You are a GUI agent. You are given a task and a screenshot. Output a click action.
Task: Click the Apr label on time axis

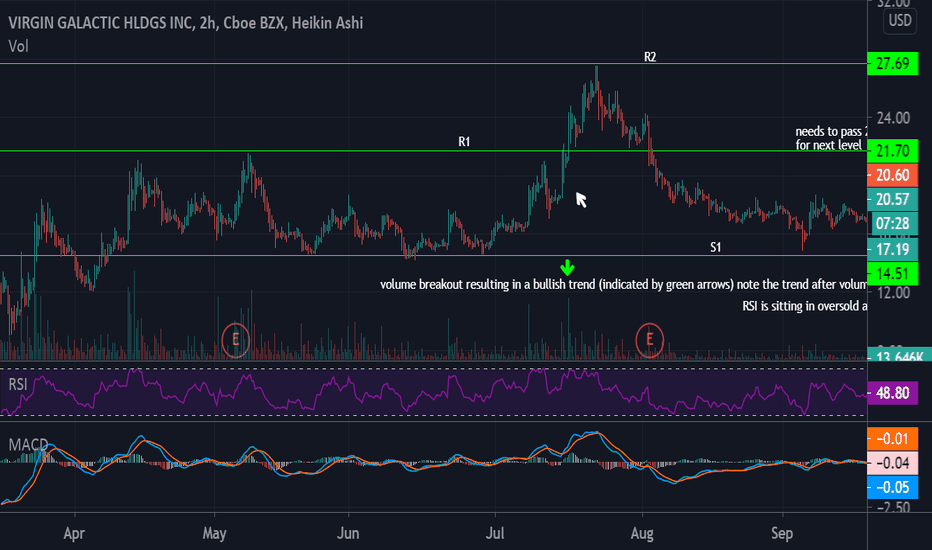coord(74,533)
